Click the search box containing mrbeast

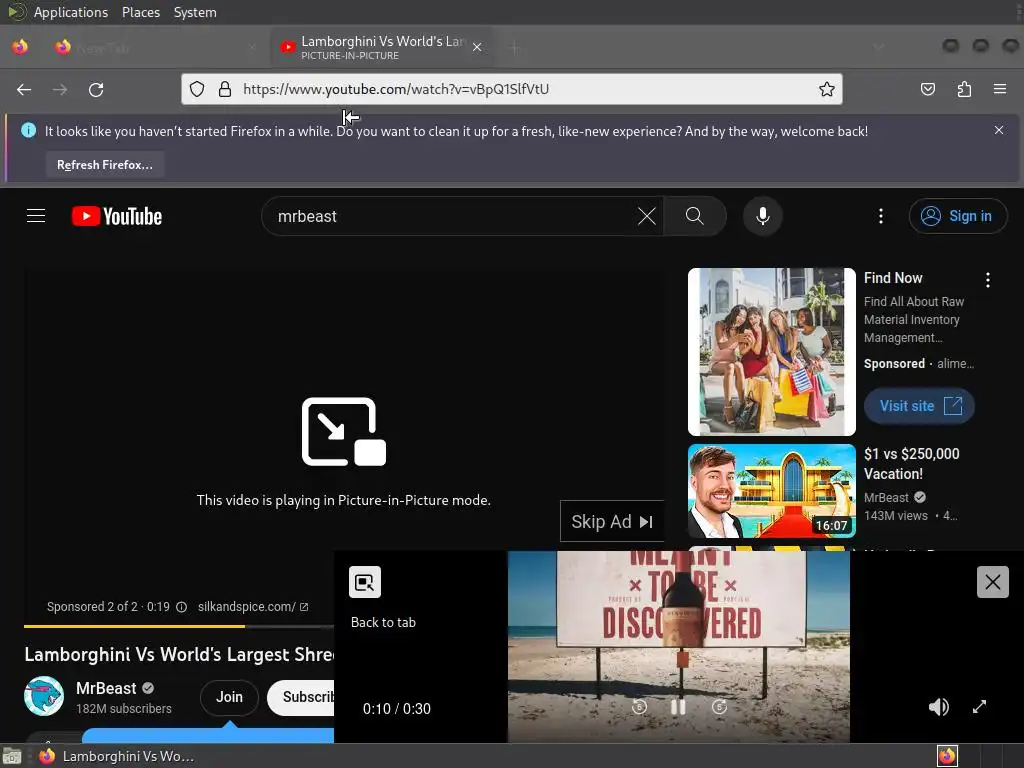pyautogui.click(x=451, y=216)
